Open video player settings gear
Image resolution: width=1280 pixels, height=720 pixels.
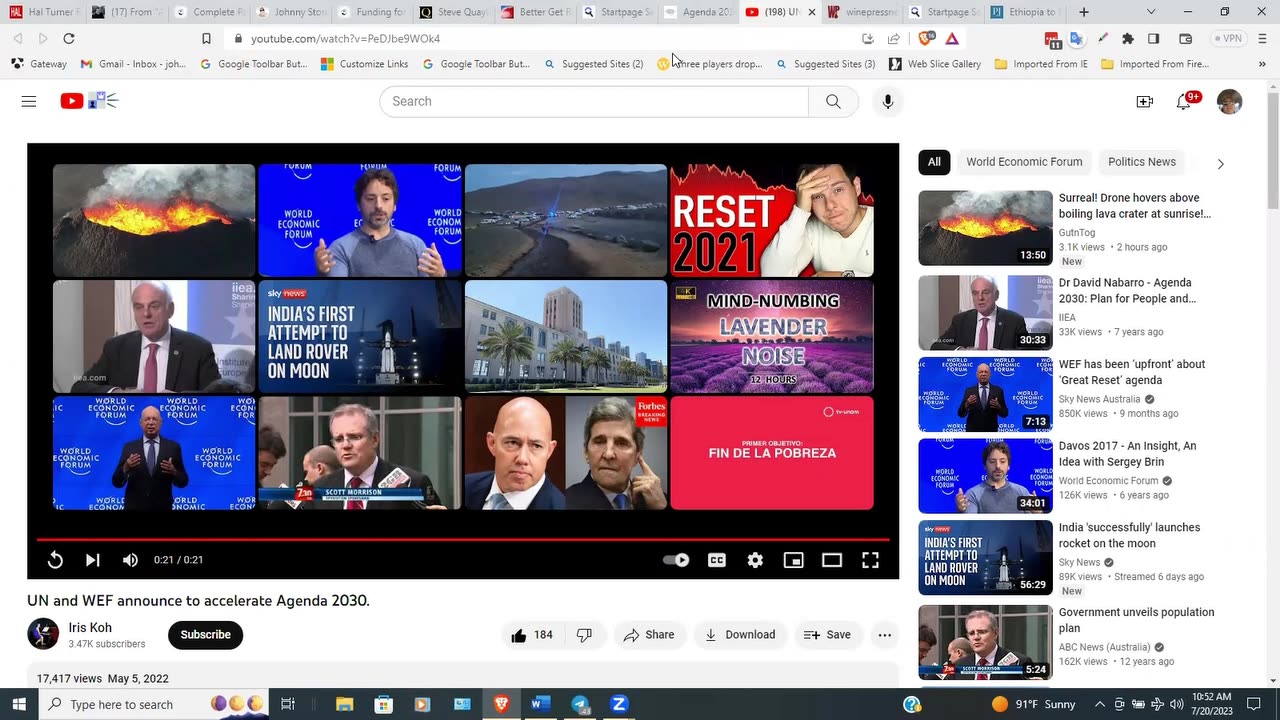click(x=755, y=560)
